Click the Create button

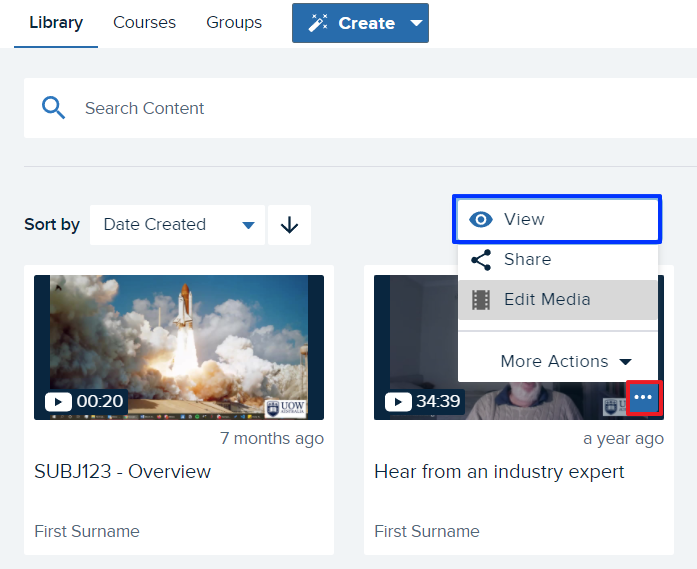coord(360,23)
